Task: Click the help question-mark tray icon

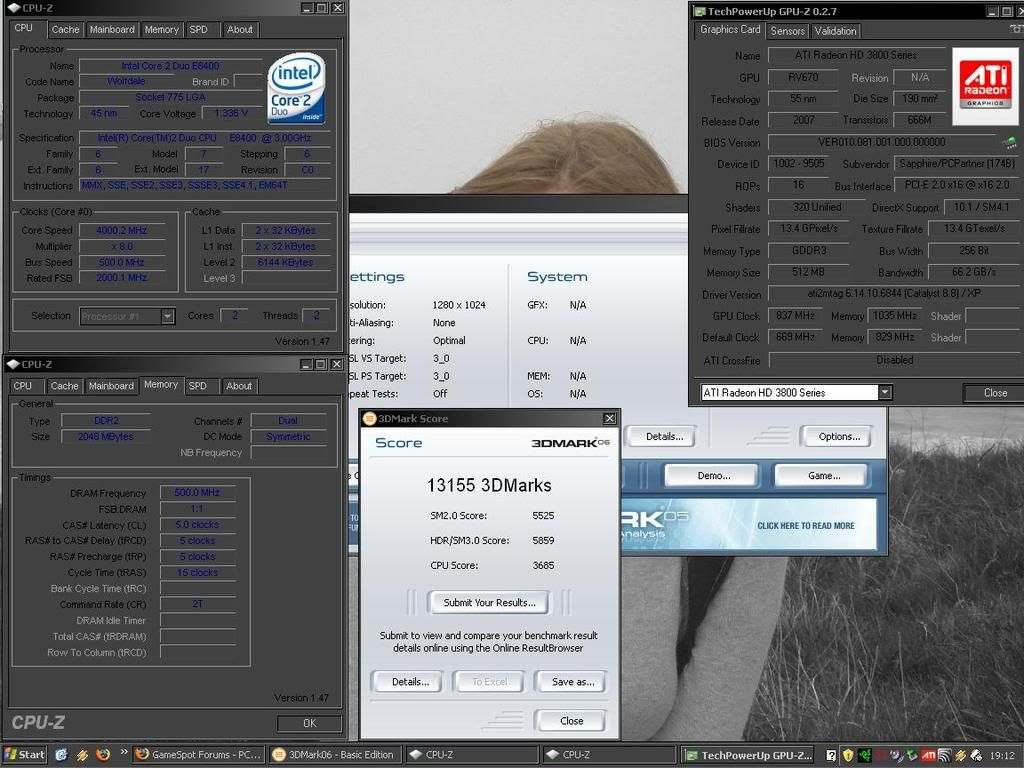Action: (x=831, y=756)
